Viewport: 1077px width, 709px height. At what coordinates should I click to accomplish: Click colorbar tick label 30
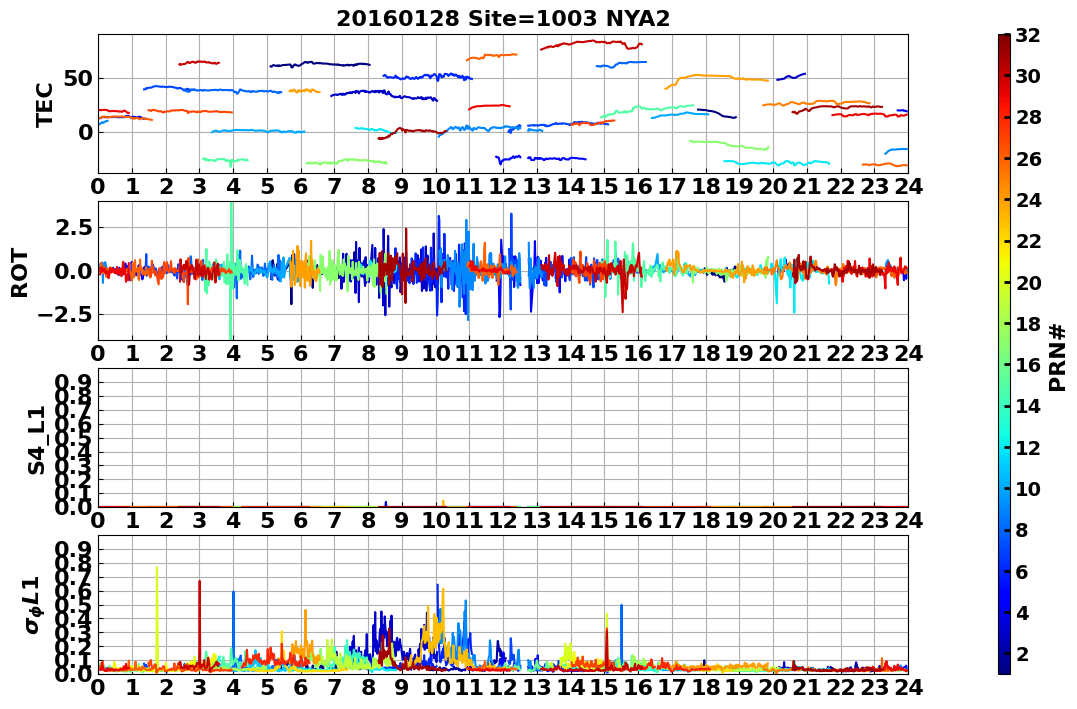click(1028, 76)
